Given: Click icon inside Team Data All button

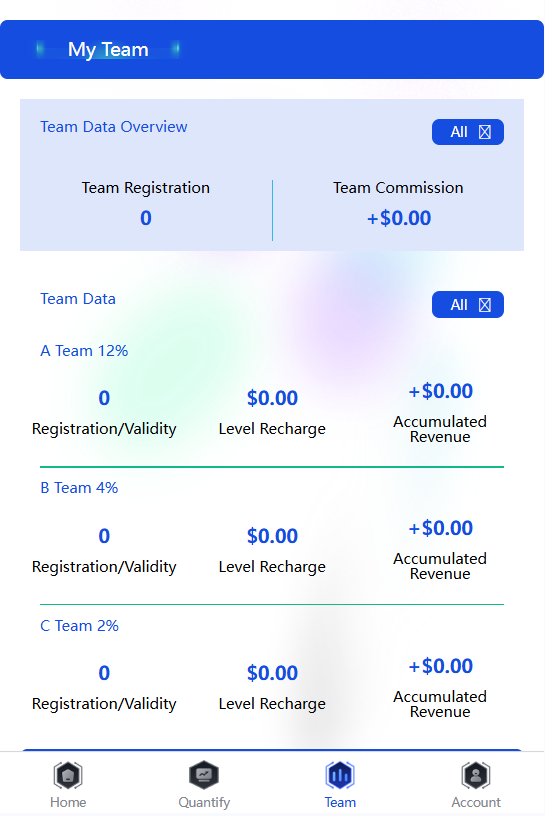Looking at the screenshot, I should tap(485, 305).
